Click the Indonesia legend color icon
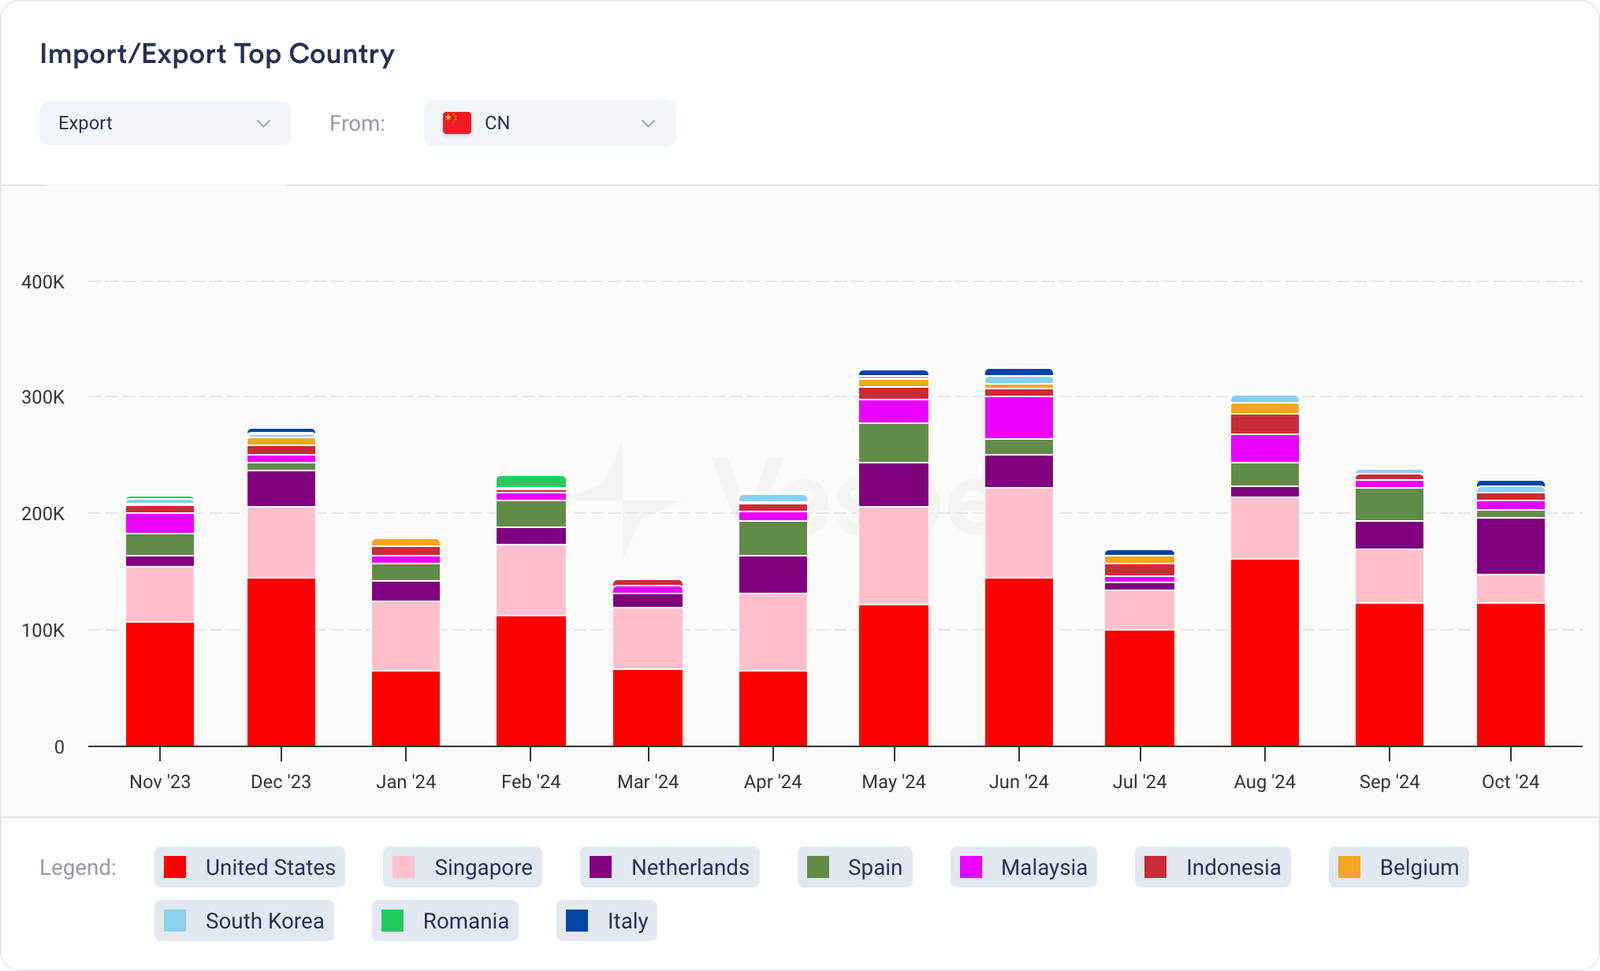The height and width of the screenshot is (971, 1600). pyautogui.click(x=1155, y=867)
